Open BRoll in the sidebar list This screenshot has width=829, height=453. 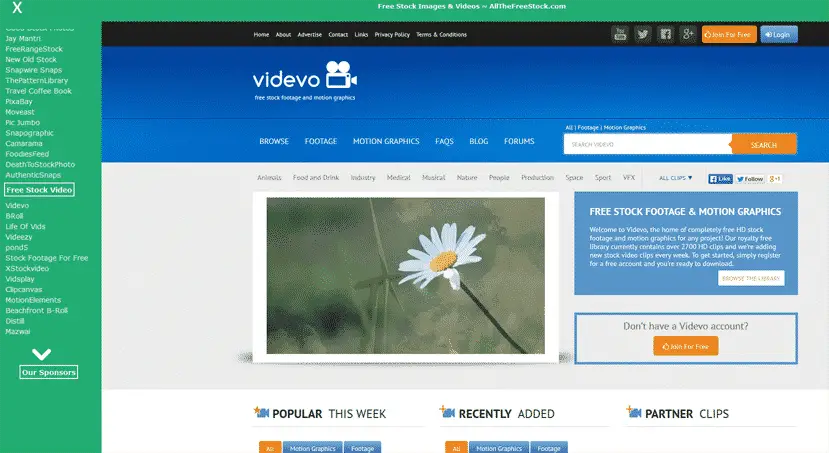click(14, 216)
